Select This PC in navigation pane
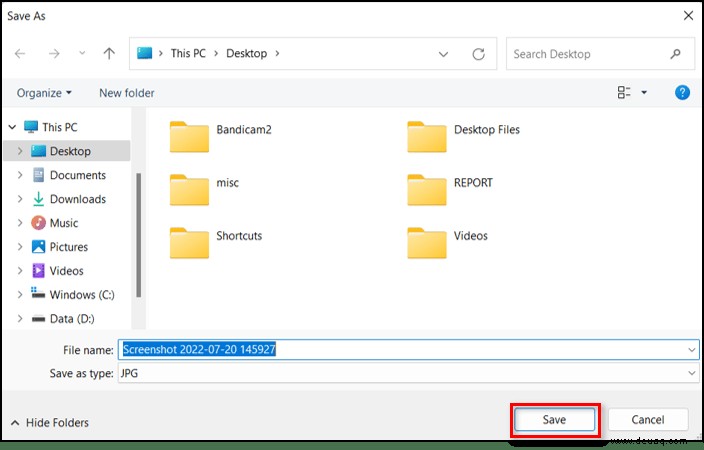704x450 pixels. (60, 127)
